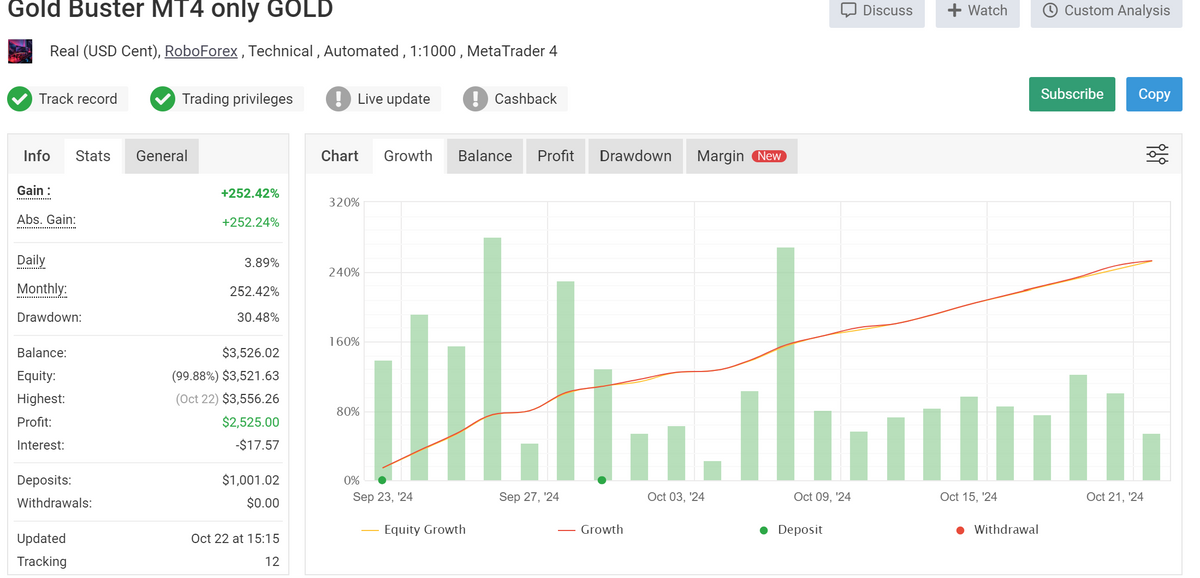Switch to the General tab
Screen dimensions: 1200x578
(x=162, y=156)
